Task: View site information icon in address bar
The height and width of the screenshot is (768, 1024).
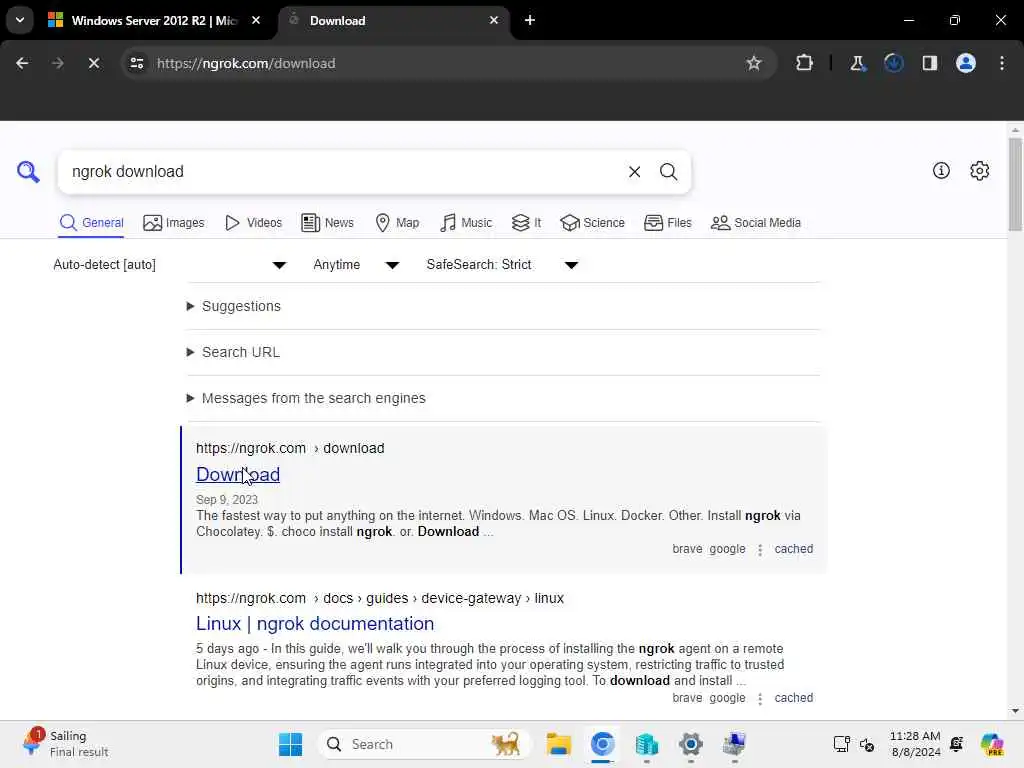Action: click(x=136, y=63)
